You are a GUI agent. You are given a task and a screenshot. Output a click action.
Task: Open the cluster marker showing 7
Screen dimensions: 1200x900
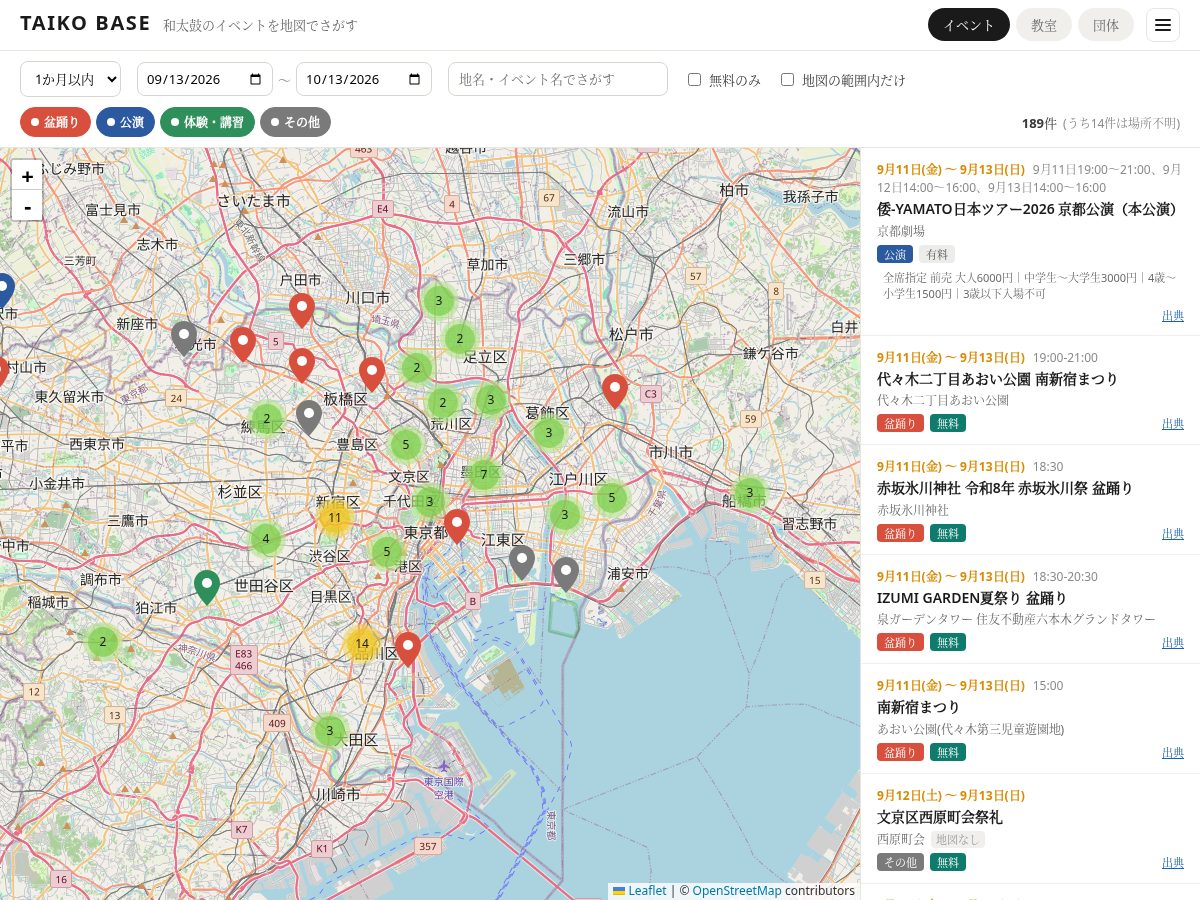pyautogui.click(x=483, y=474)
